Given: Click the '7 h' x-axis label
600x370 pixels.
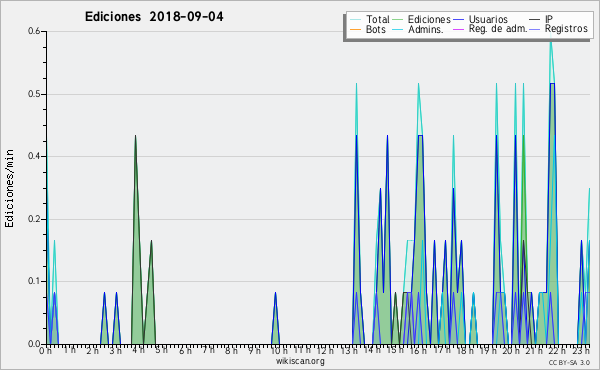Looking at the screenshot, I should pyautogui.click(x=209, y=350).
